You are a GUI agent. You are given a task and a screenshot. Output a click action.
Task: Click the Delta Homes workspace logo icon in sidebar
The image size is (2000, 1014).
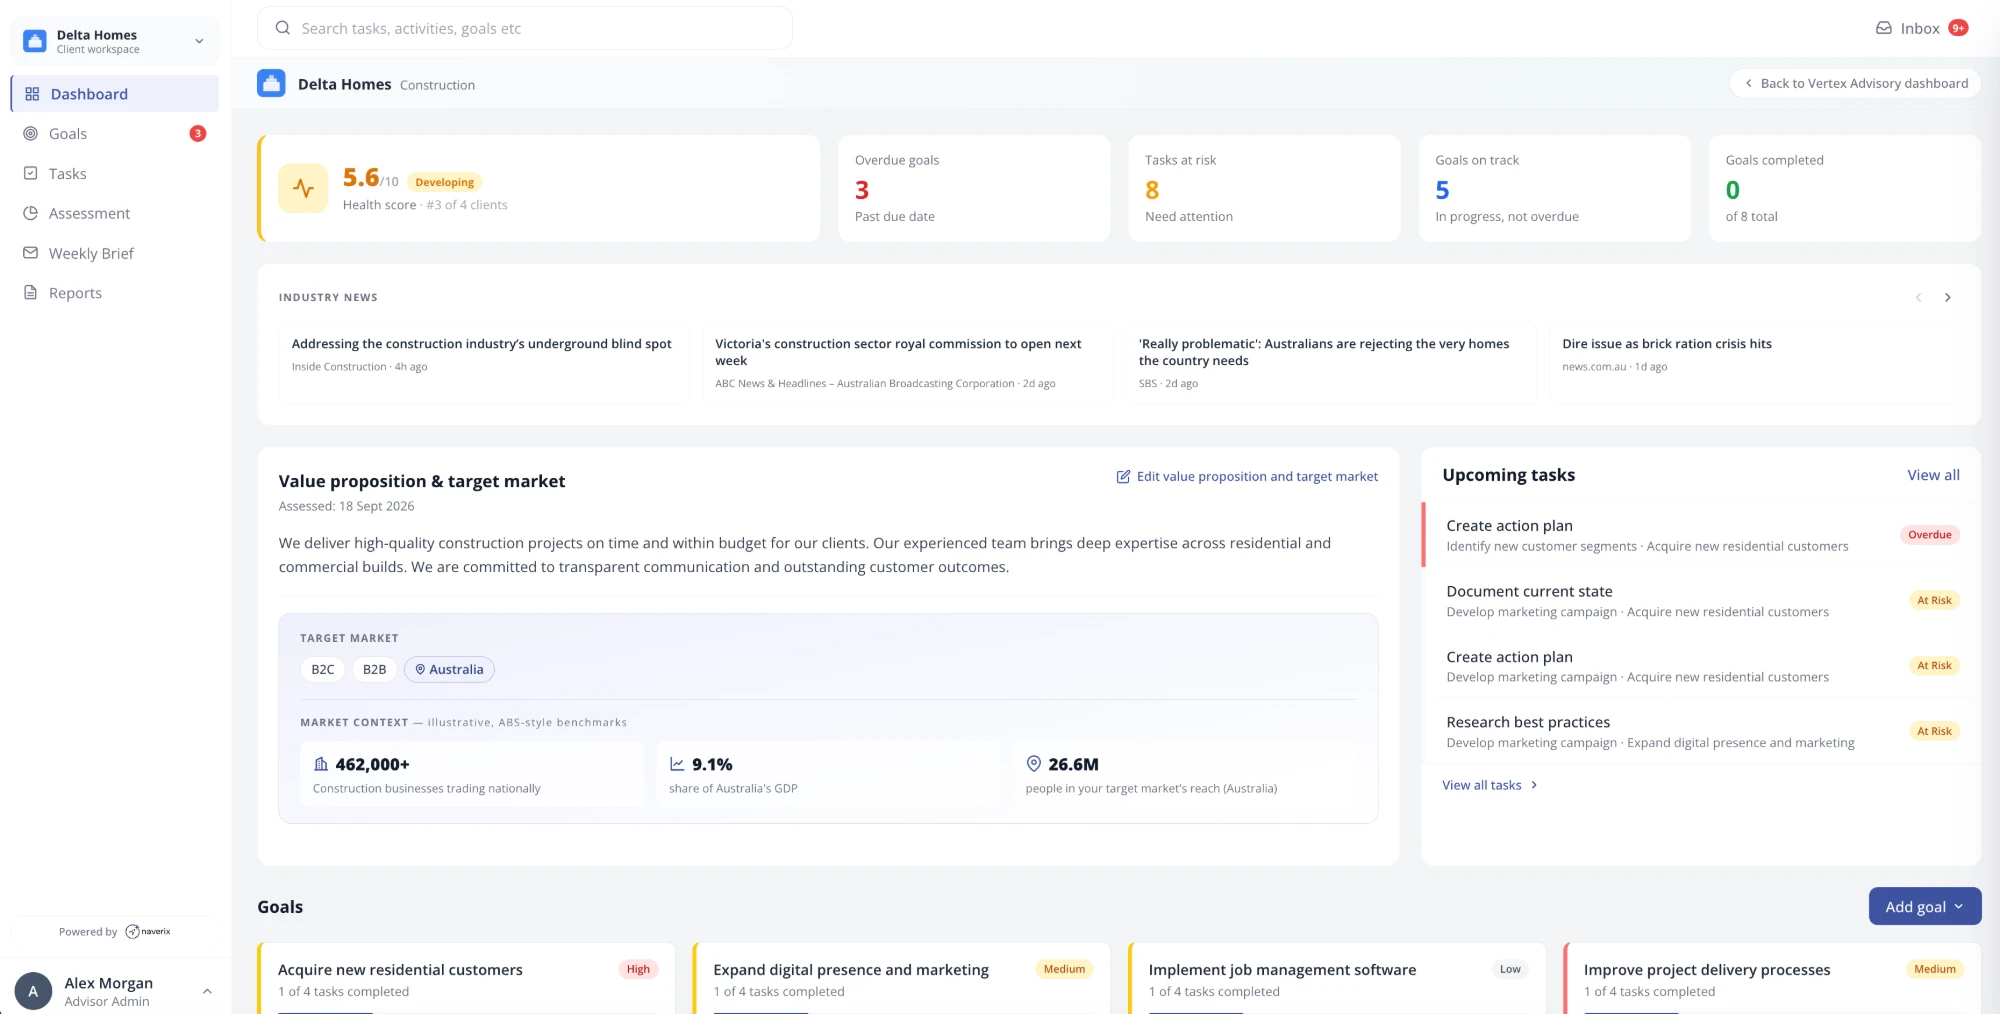(35, 41)
